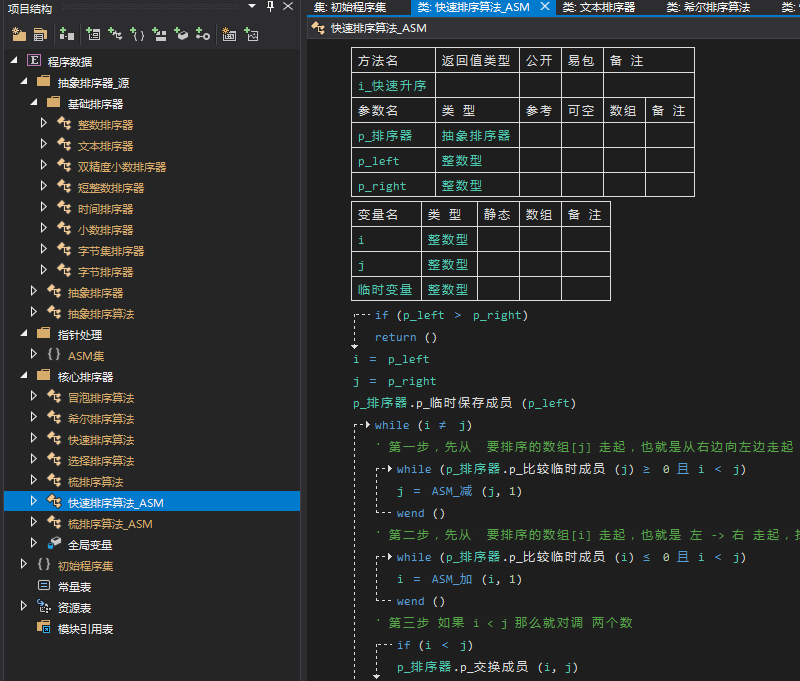Click the braces icon of ASM集
Image resolution: width=800 pixels, height=681 pixels.
54,355
